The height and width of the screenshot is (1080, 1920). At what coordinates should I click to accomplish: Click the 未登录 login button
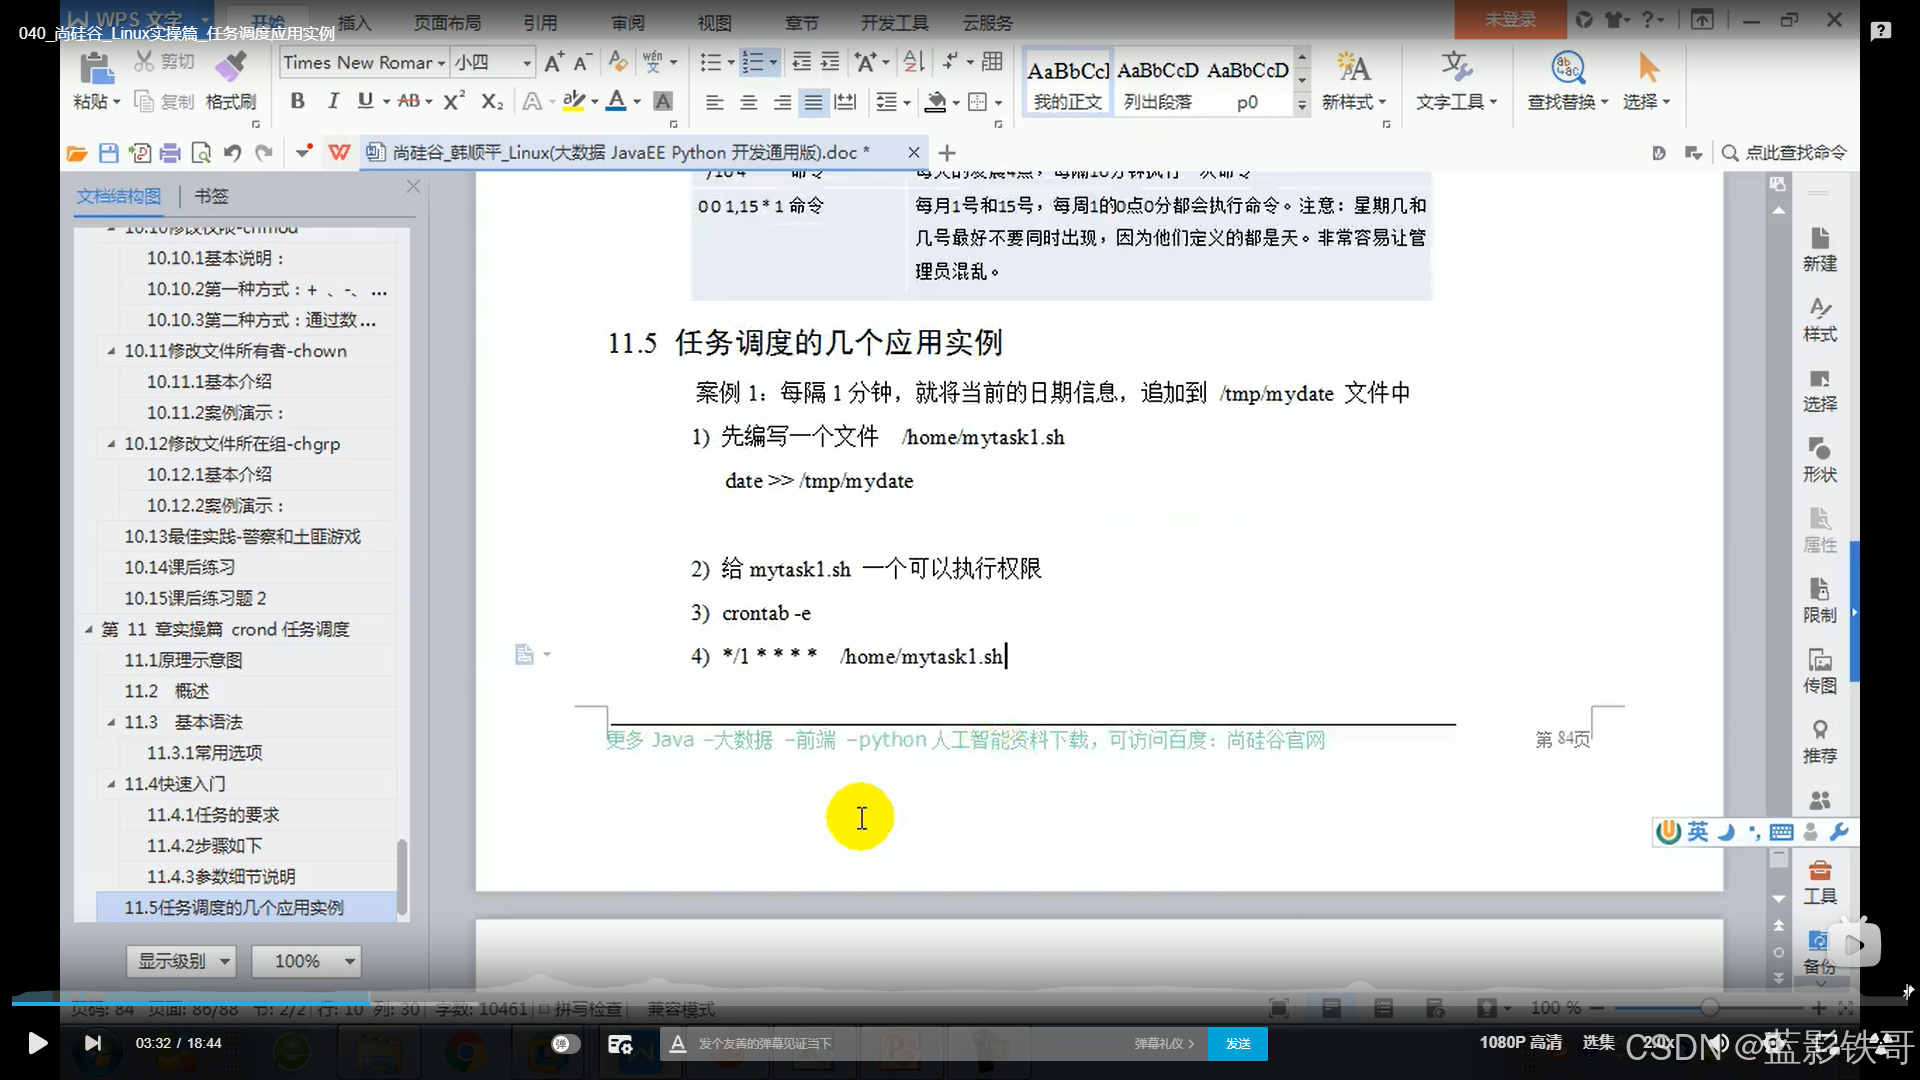[x=1510, y=19]
